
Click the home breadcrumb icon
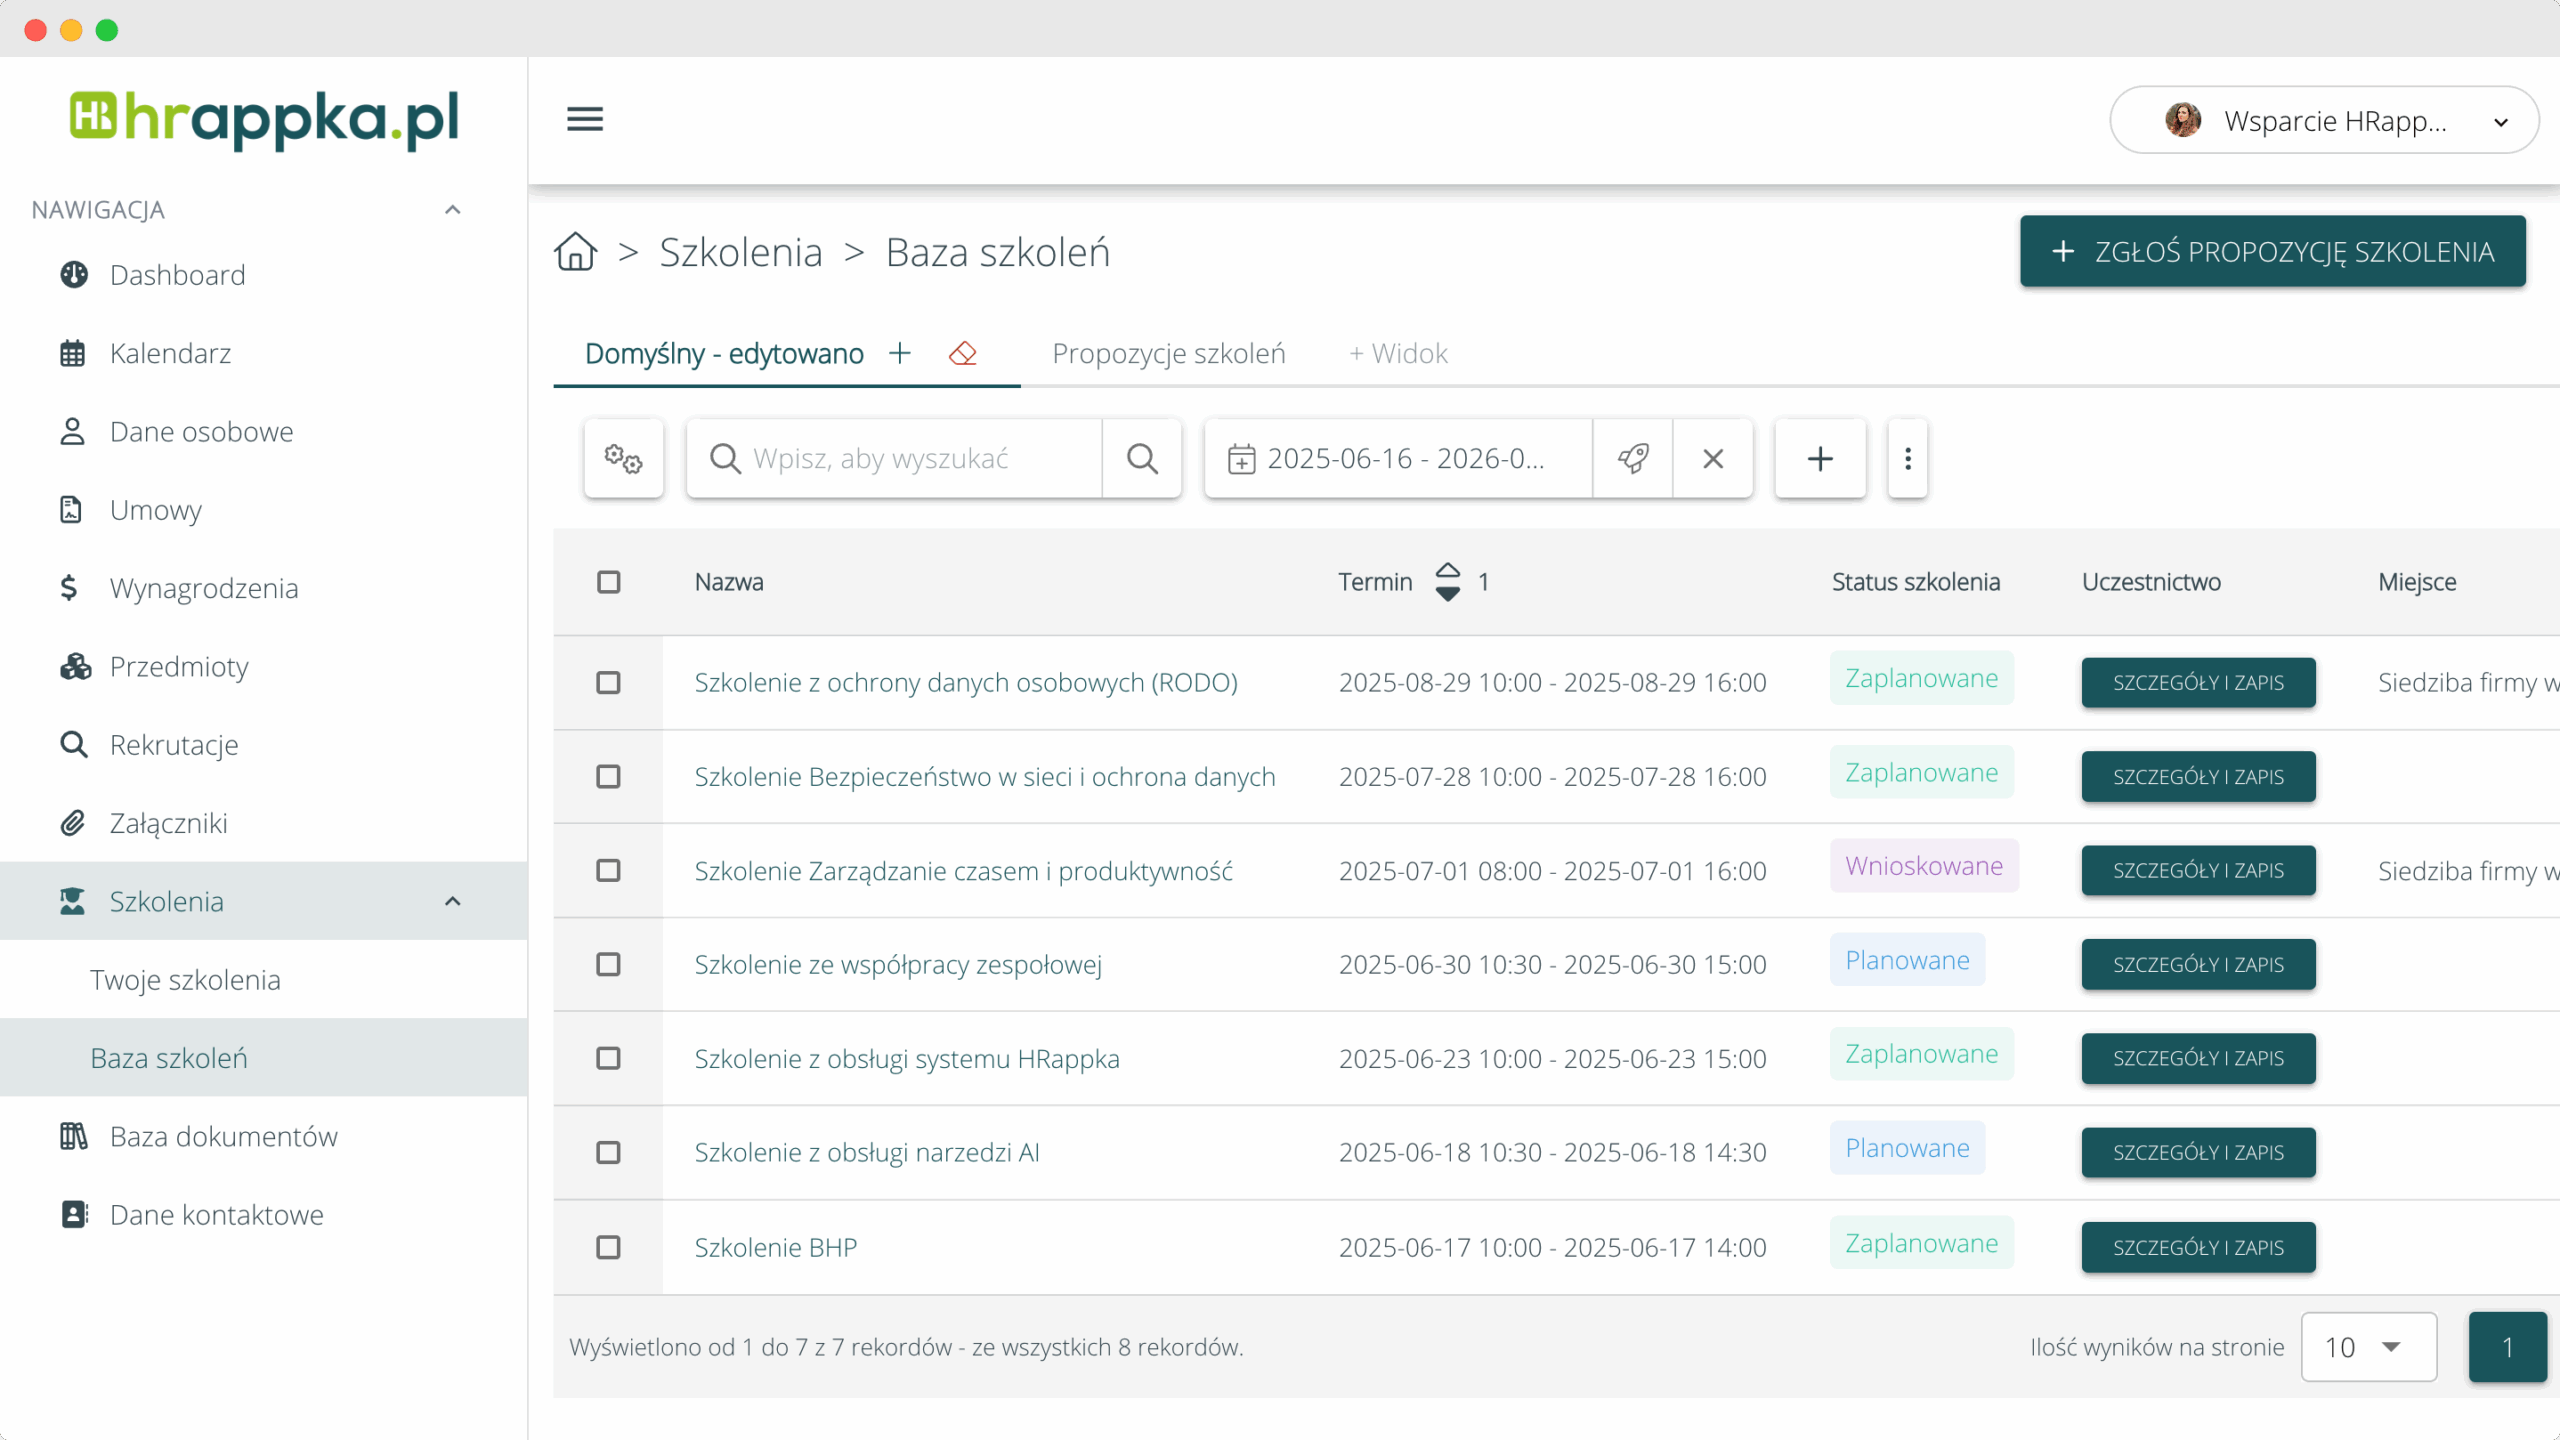coord(576,252)
